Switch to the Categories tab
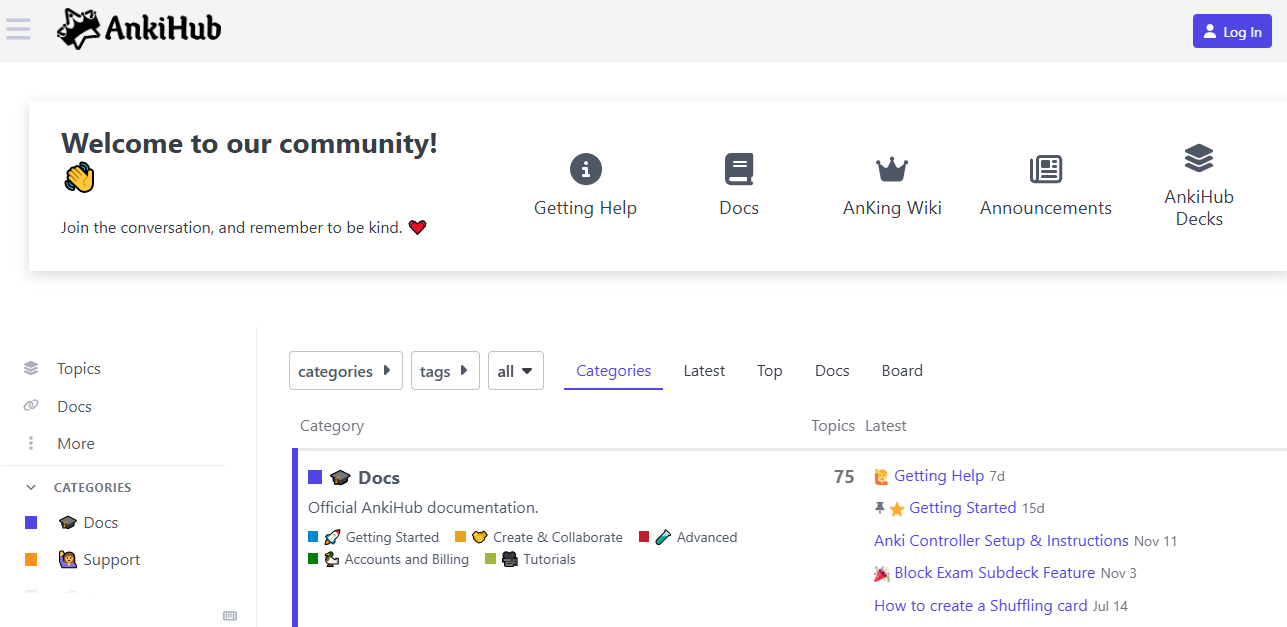 tap(613, 371)
